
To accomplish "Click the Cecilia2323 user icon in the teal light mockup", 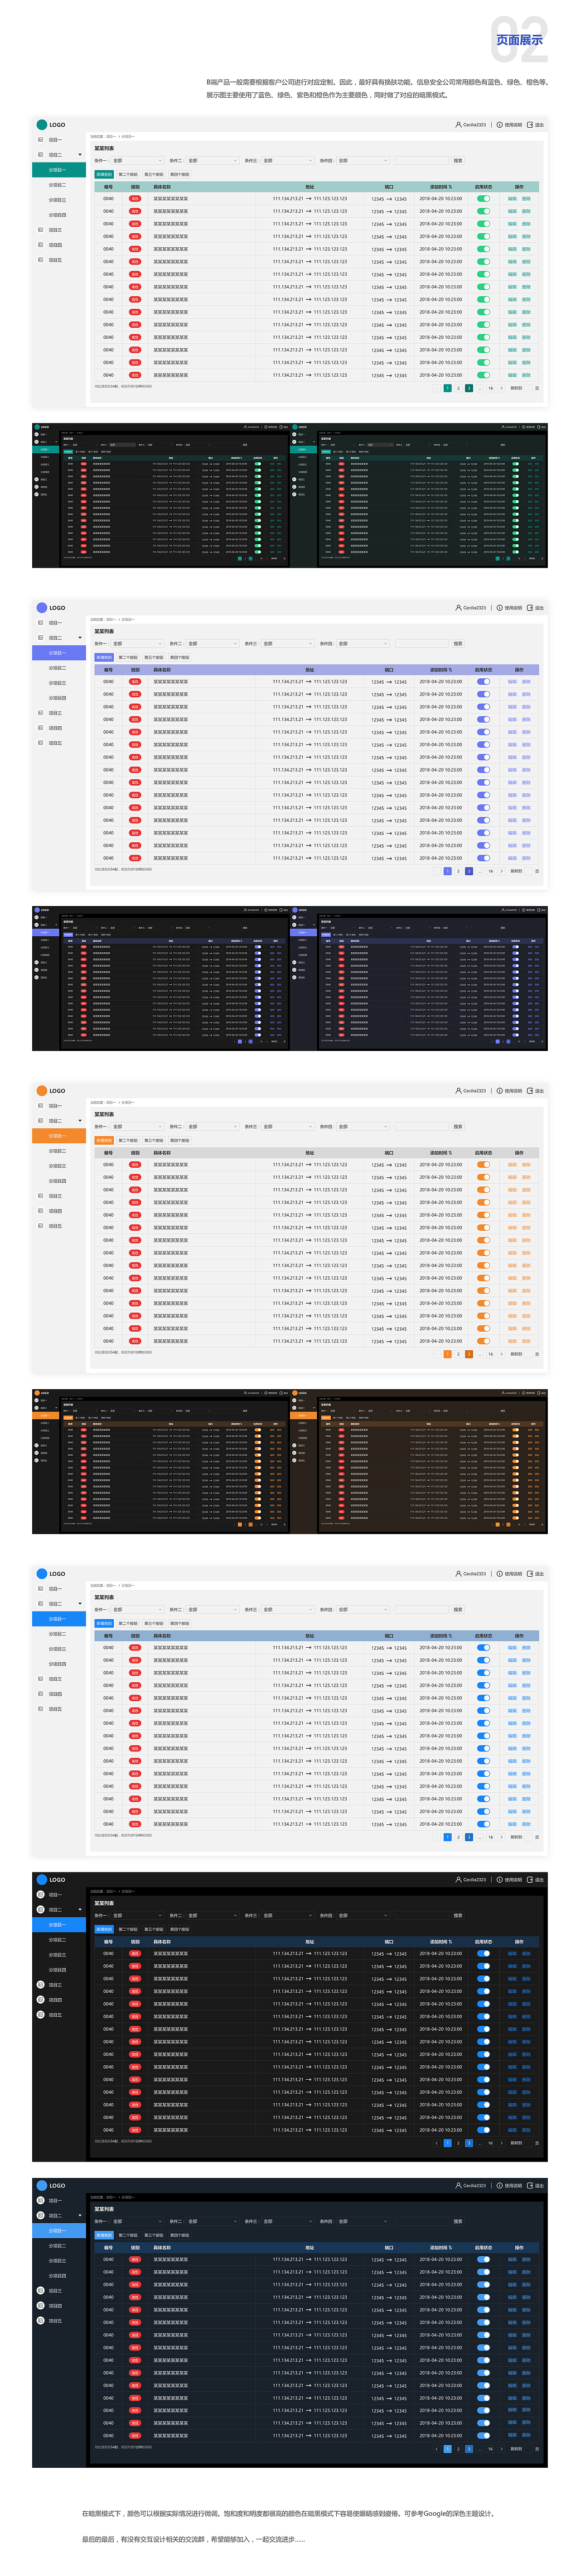I will (x=458, y=125).
